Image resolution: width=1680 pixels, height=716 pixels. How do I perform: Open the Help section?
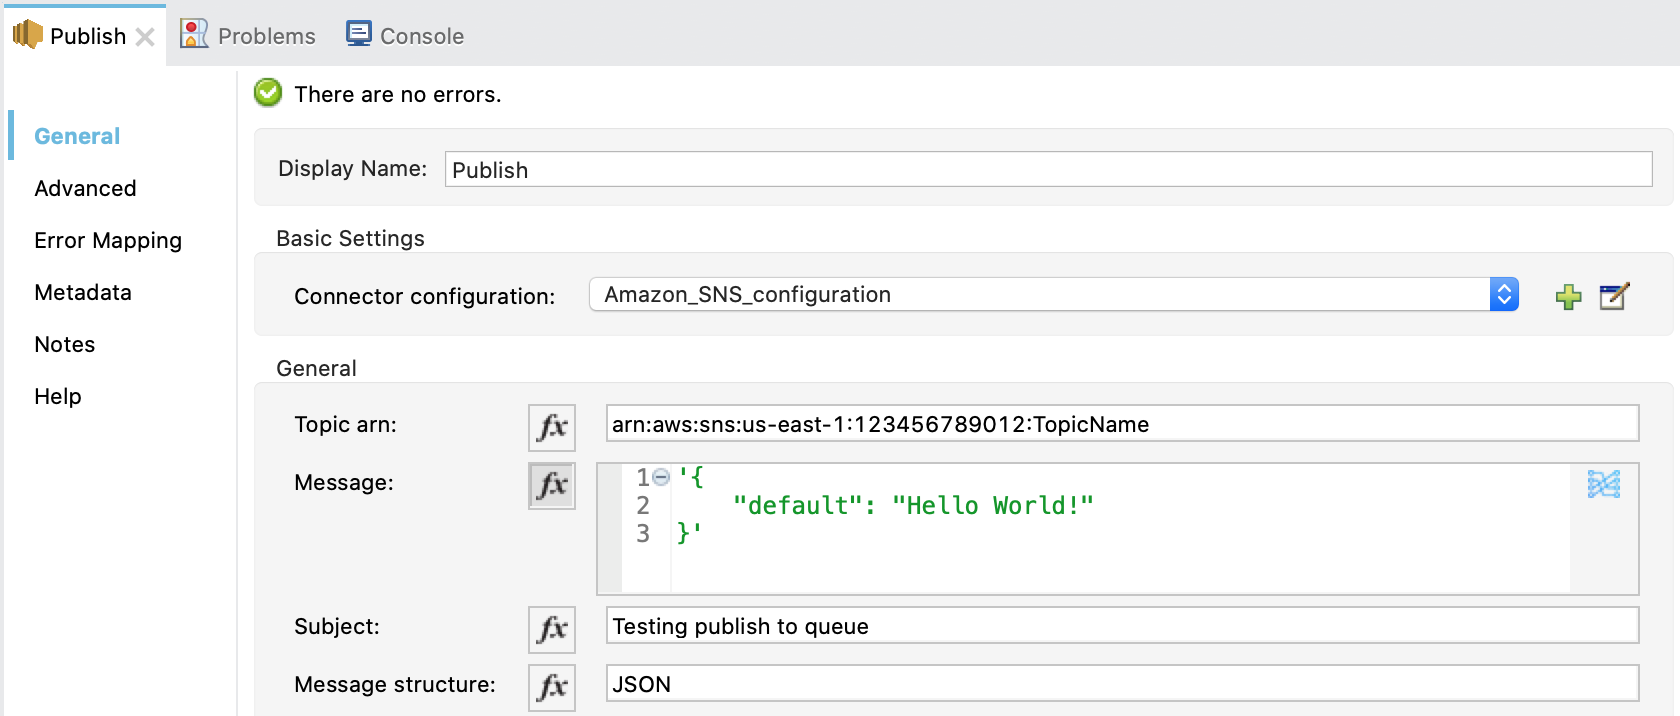[58, 396]
